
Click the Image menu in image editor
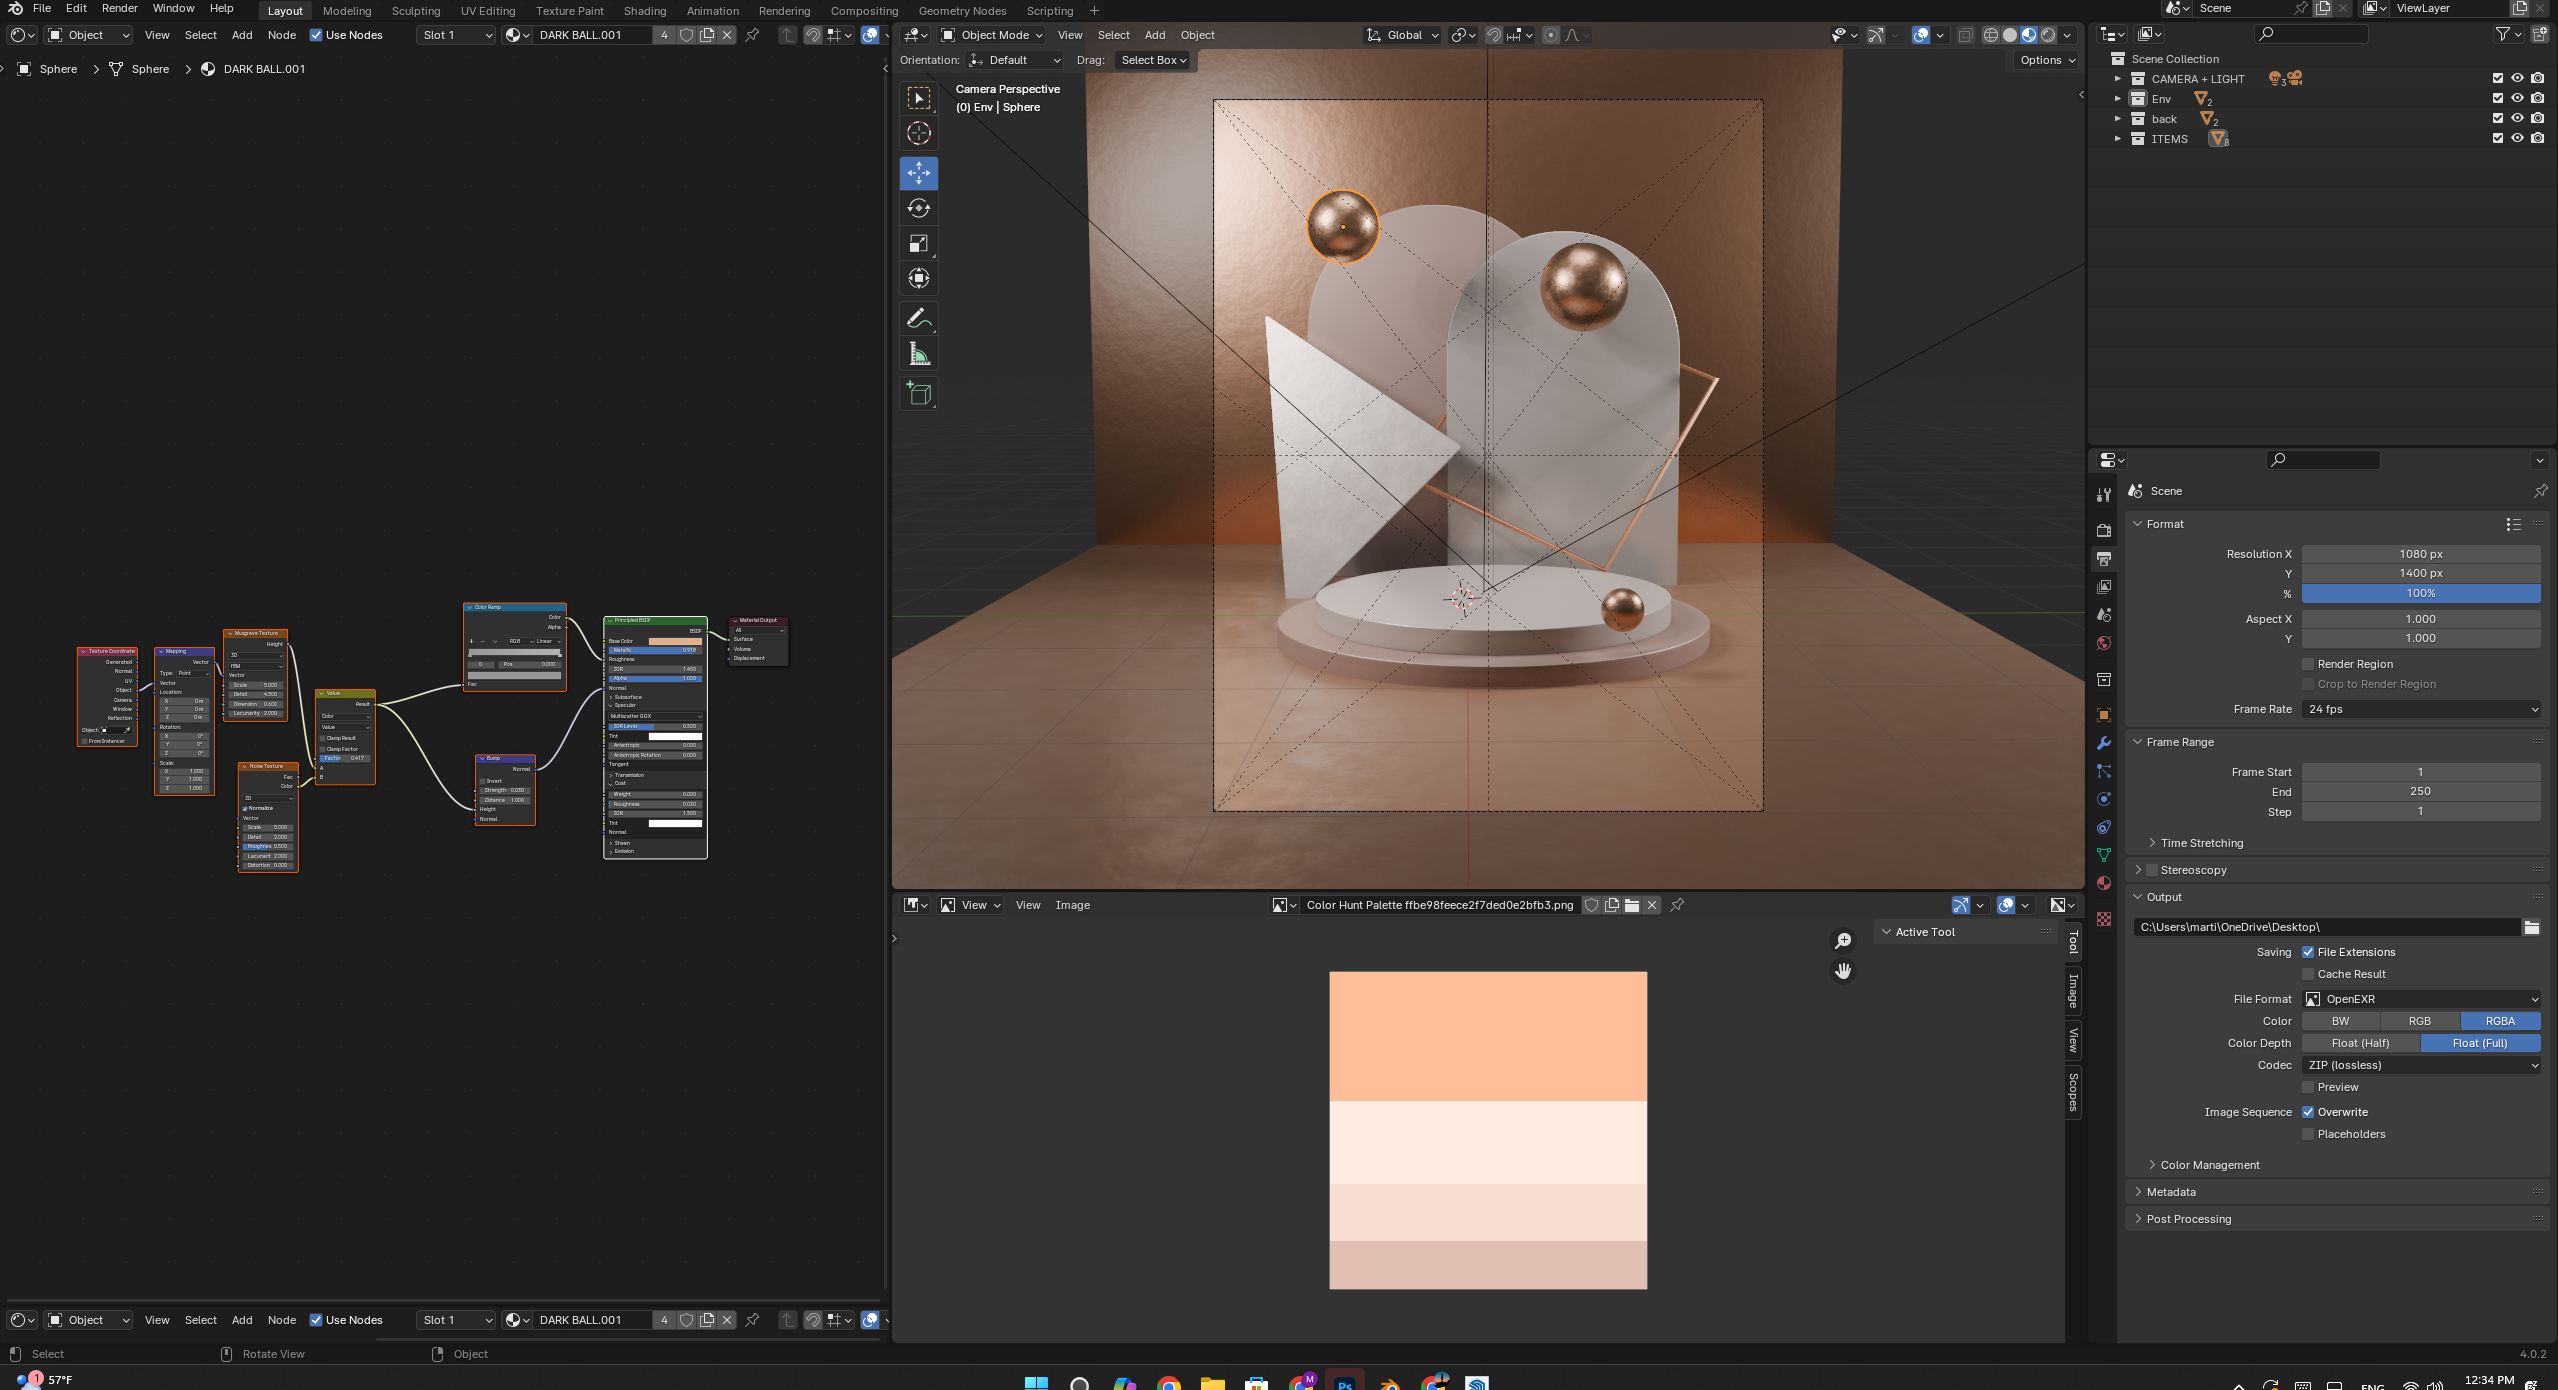click(1072, 905)
